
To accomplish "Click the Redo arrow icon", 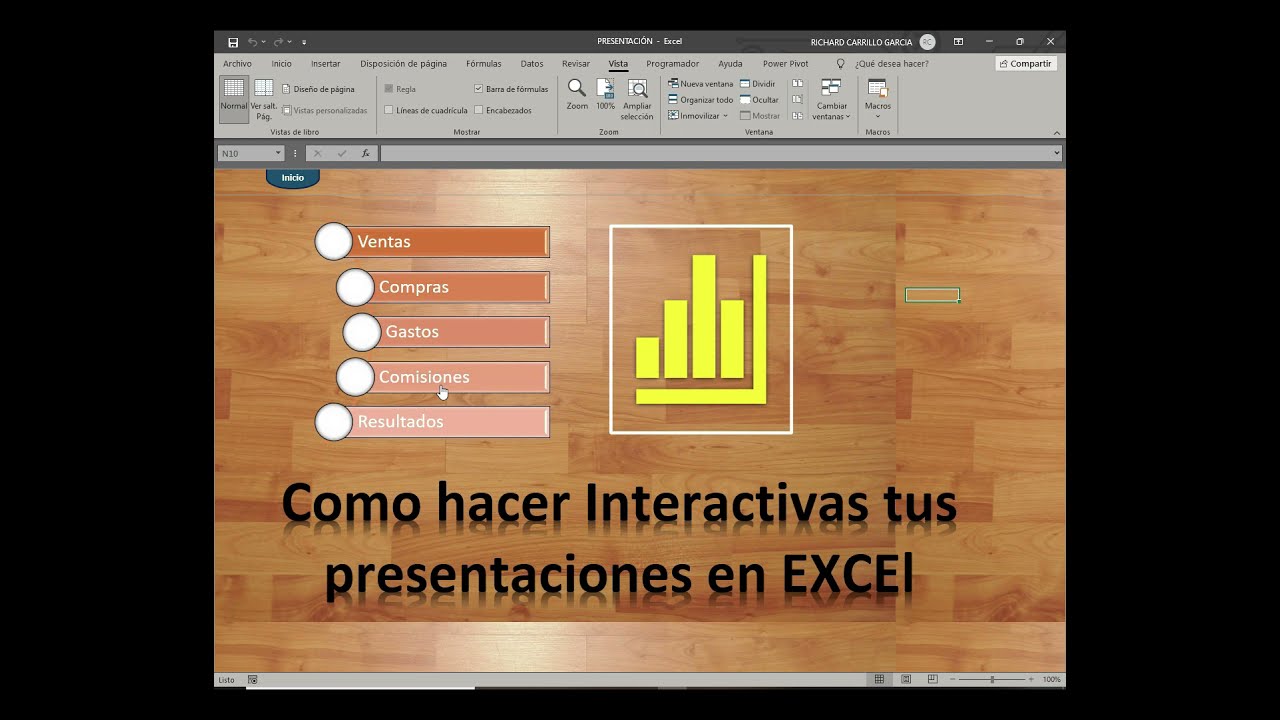I will 278,42.
